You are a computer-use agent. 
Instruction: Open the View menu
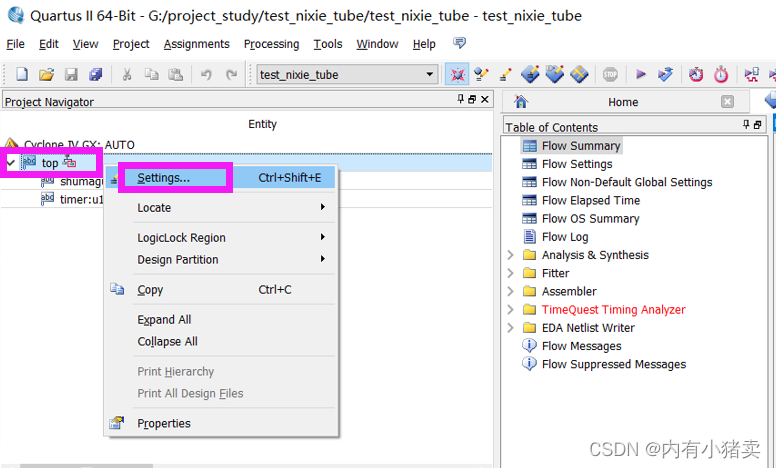coord(85,44)
